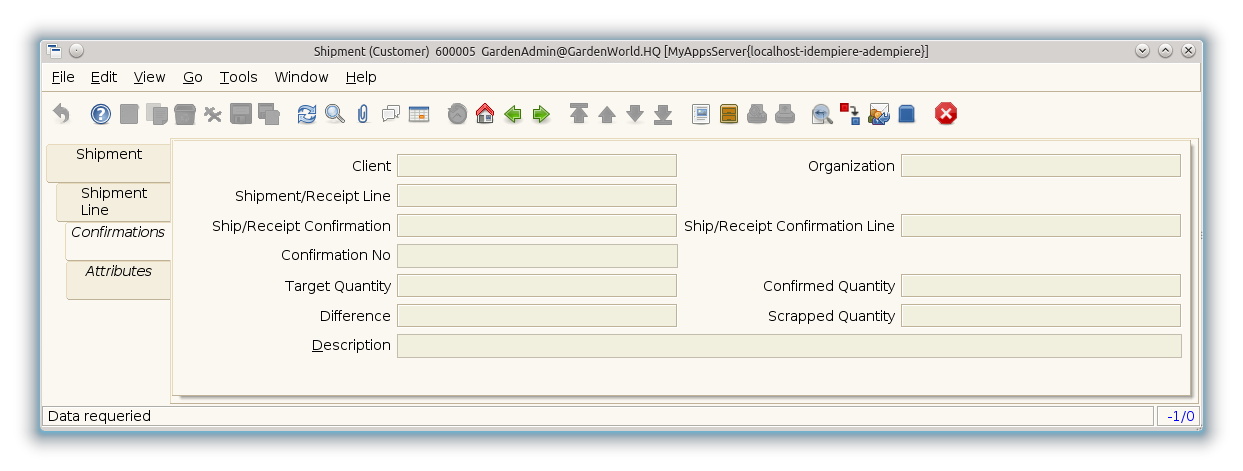This screenshot has width=1243, height=471.
Task: Toggle the grid view table icon
Action: click(418, 114)
